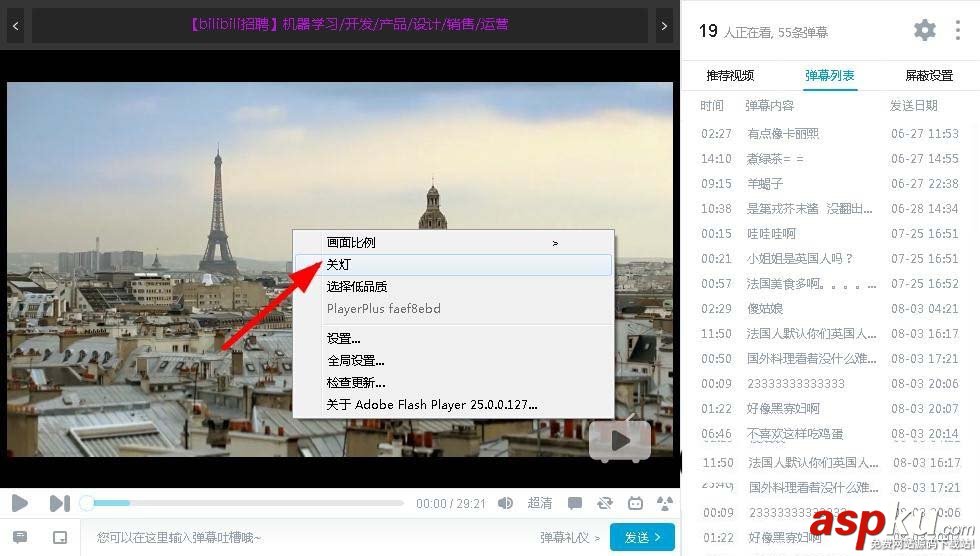Toggle danmaku display speech bubble icon
Image resolution: width=980 pixels, height=556 pixels.
(574, 503)
